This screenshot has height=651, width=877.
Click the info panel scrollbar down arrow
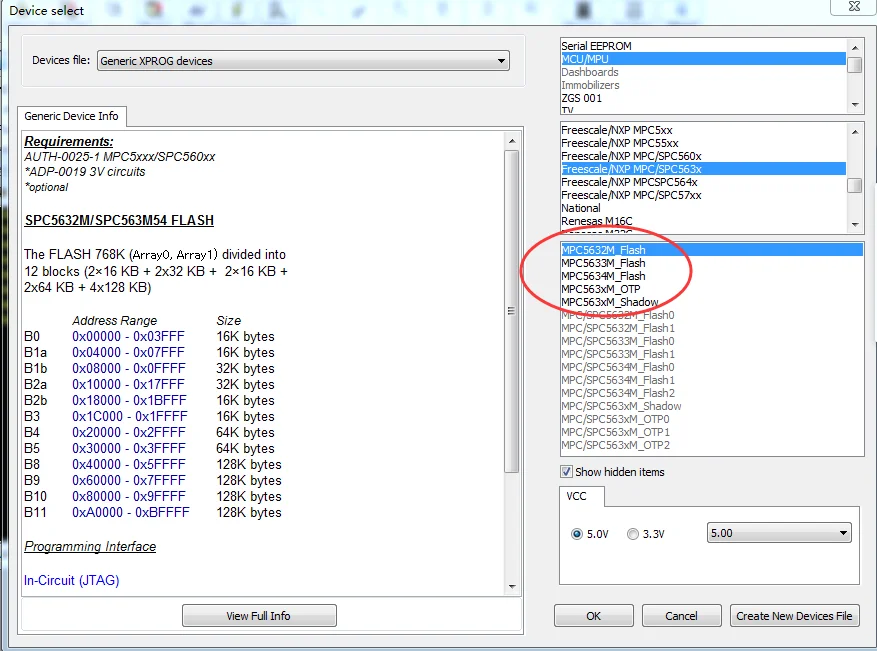coord(512,587)
